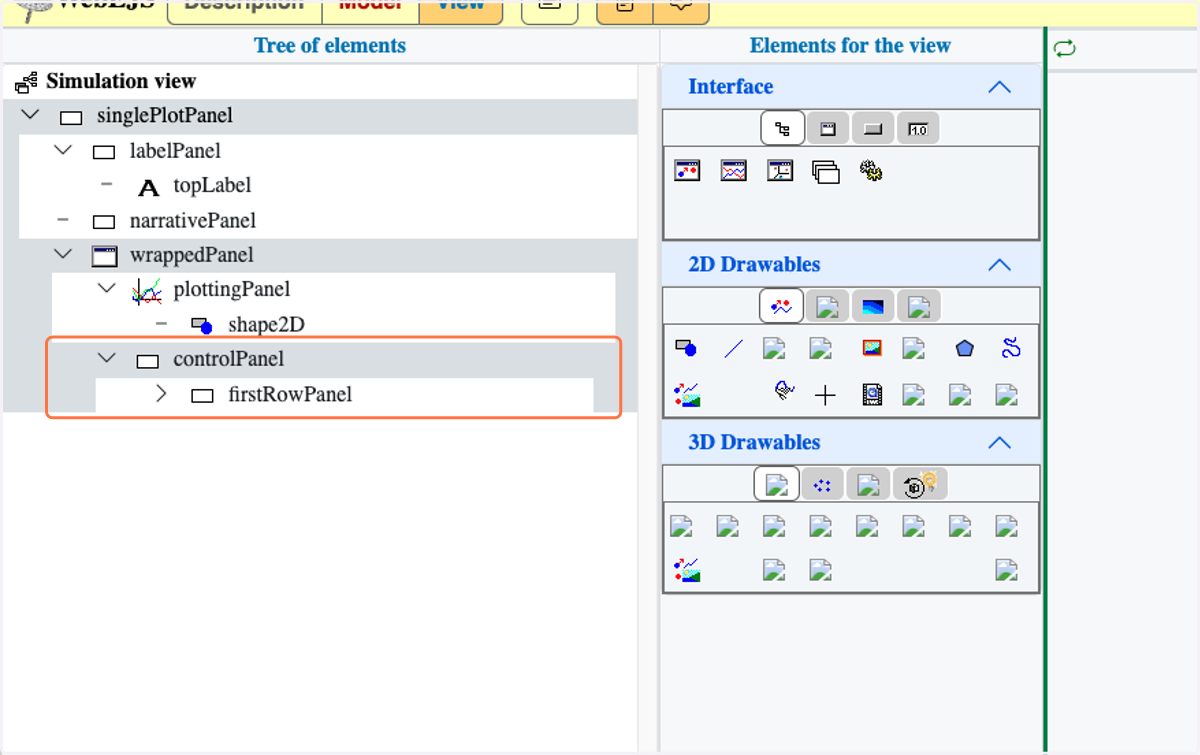
Task: Expand the firstRowPanel tree node
Action: [162, 394]
